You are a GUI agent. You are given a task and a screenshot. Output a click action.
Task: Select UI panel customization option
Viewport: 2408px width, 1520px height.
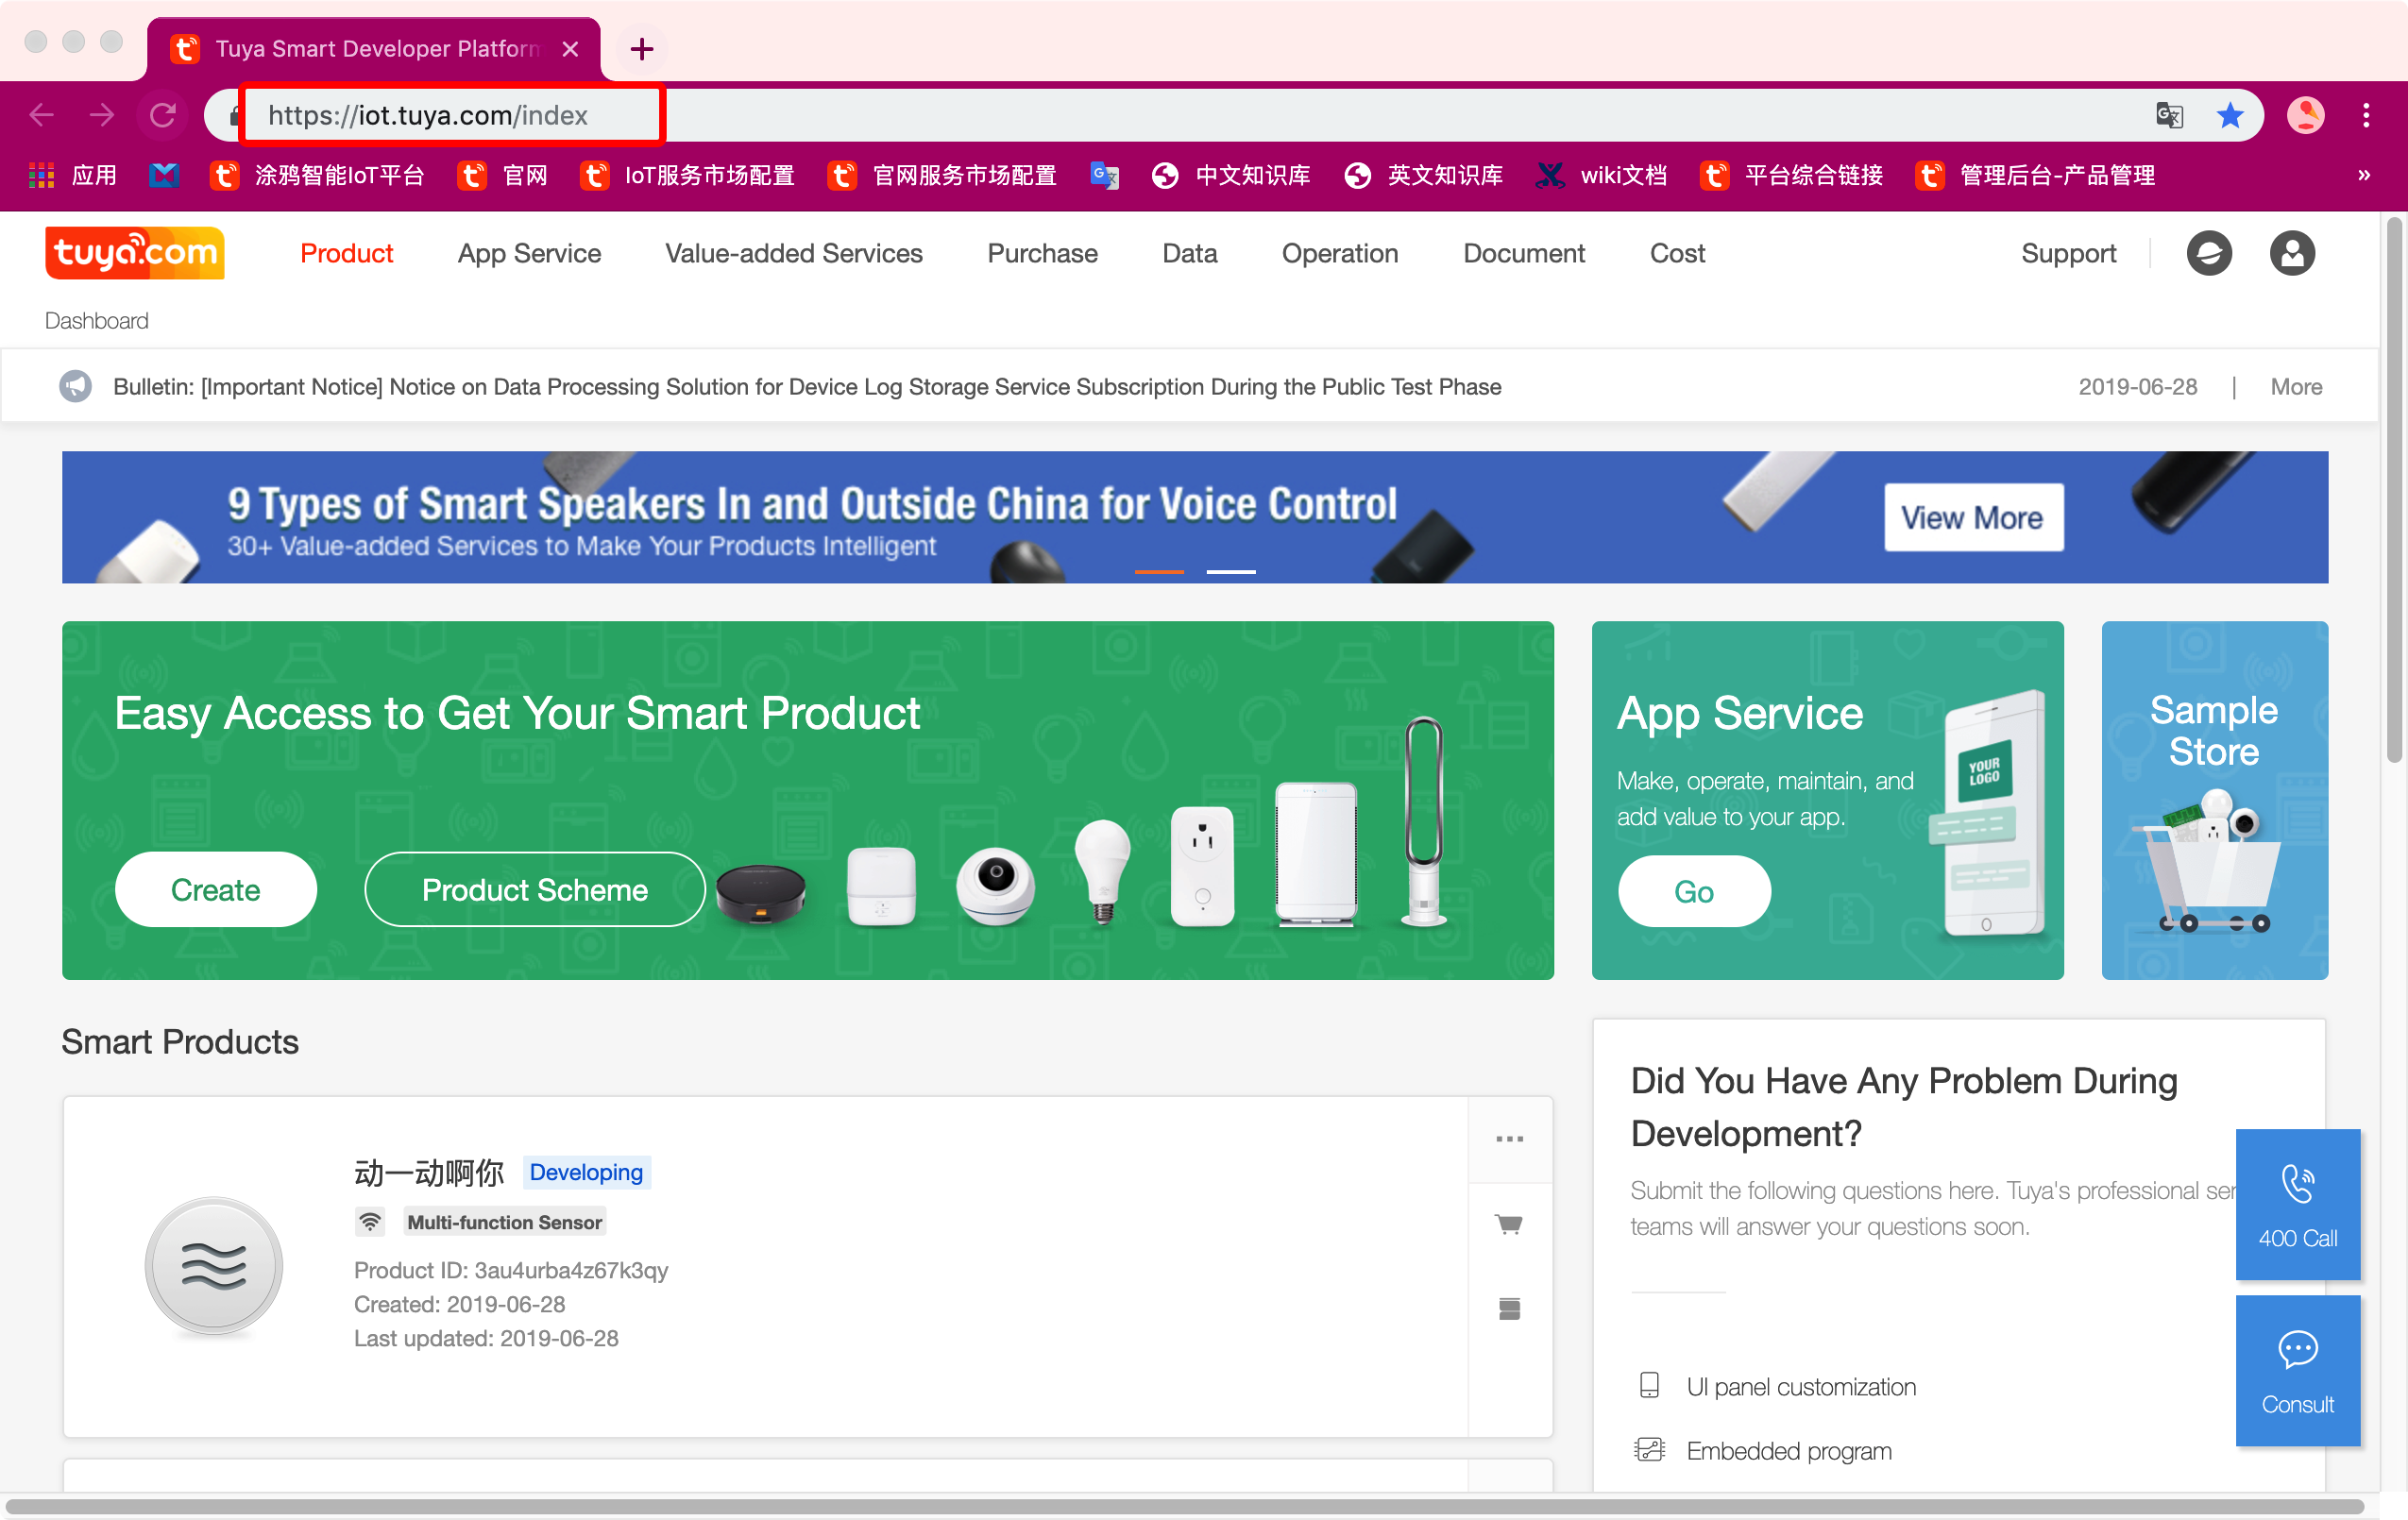click(1777, 1386)
